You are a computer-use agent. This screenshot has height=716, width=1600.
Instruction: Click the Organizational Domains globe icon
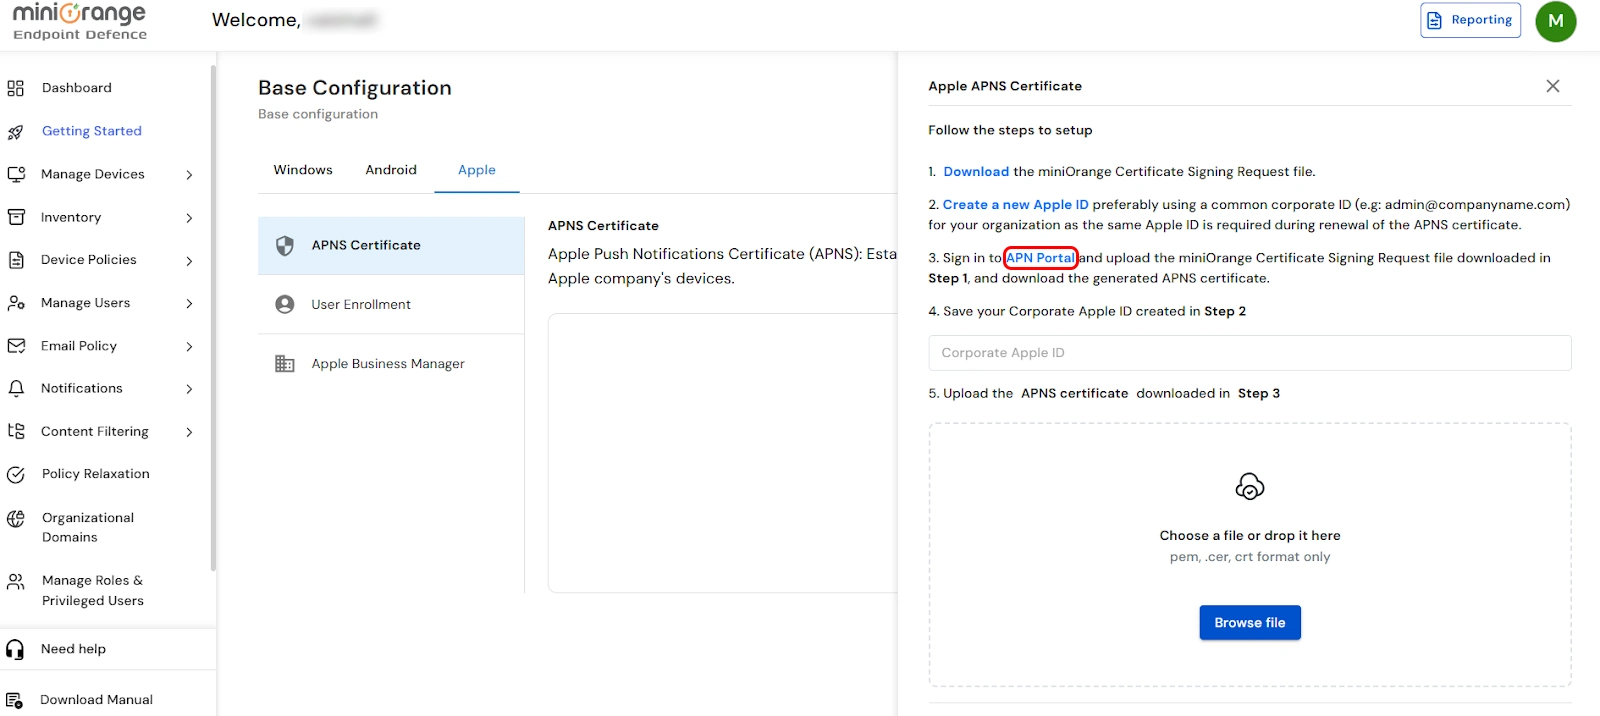[16, 518]
